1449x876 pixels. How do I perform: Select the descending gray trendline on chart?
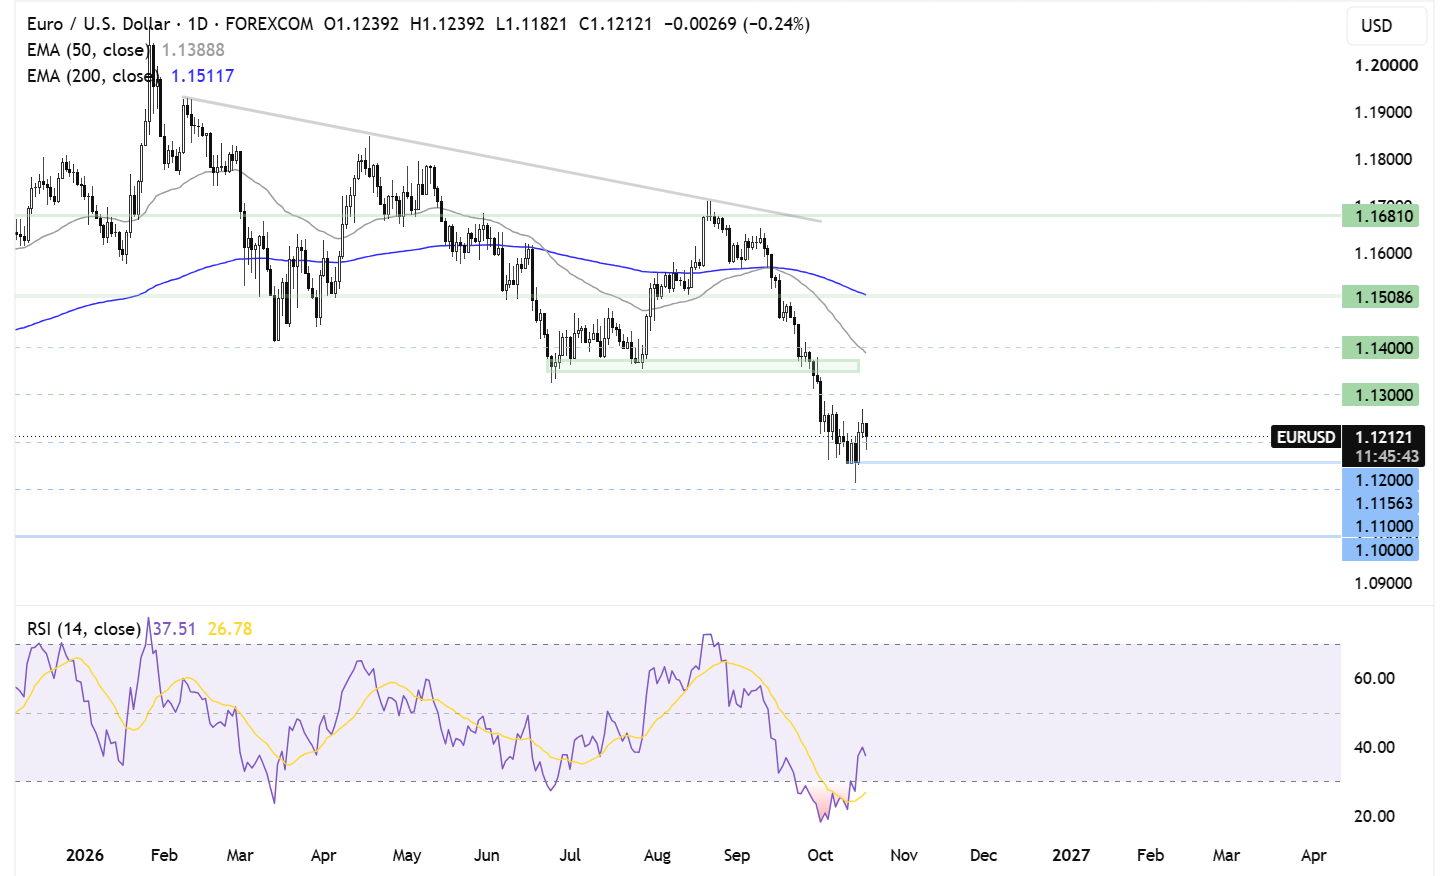[x=502, y=159]
